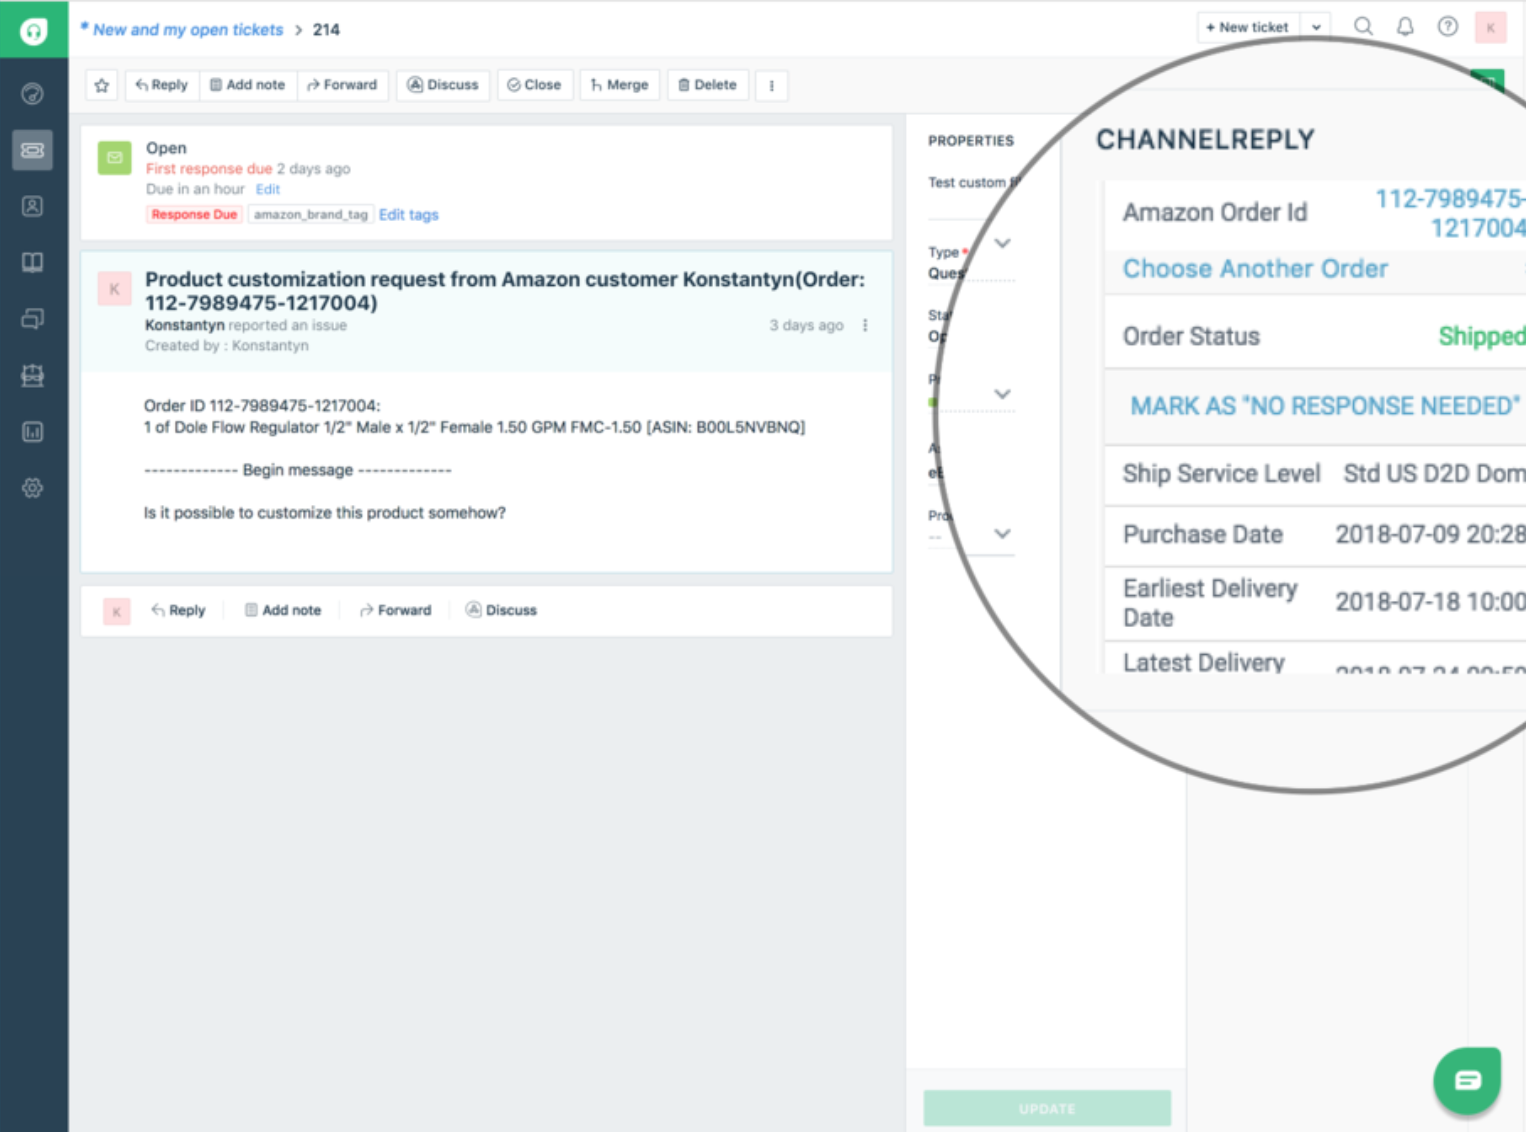Open the Admin gear icon in sidebar
Screen dimensions: 1526x1132
tap(33, 488)
